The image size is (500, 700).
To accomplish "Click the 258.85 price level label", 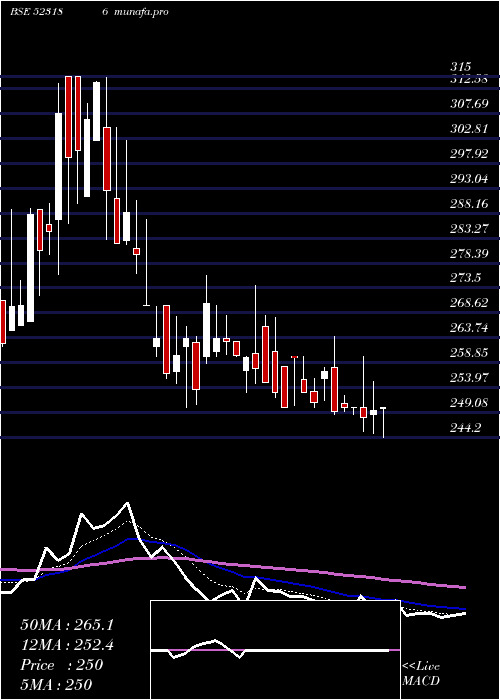I will tap(469, 354).
